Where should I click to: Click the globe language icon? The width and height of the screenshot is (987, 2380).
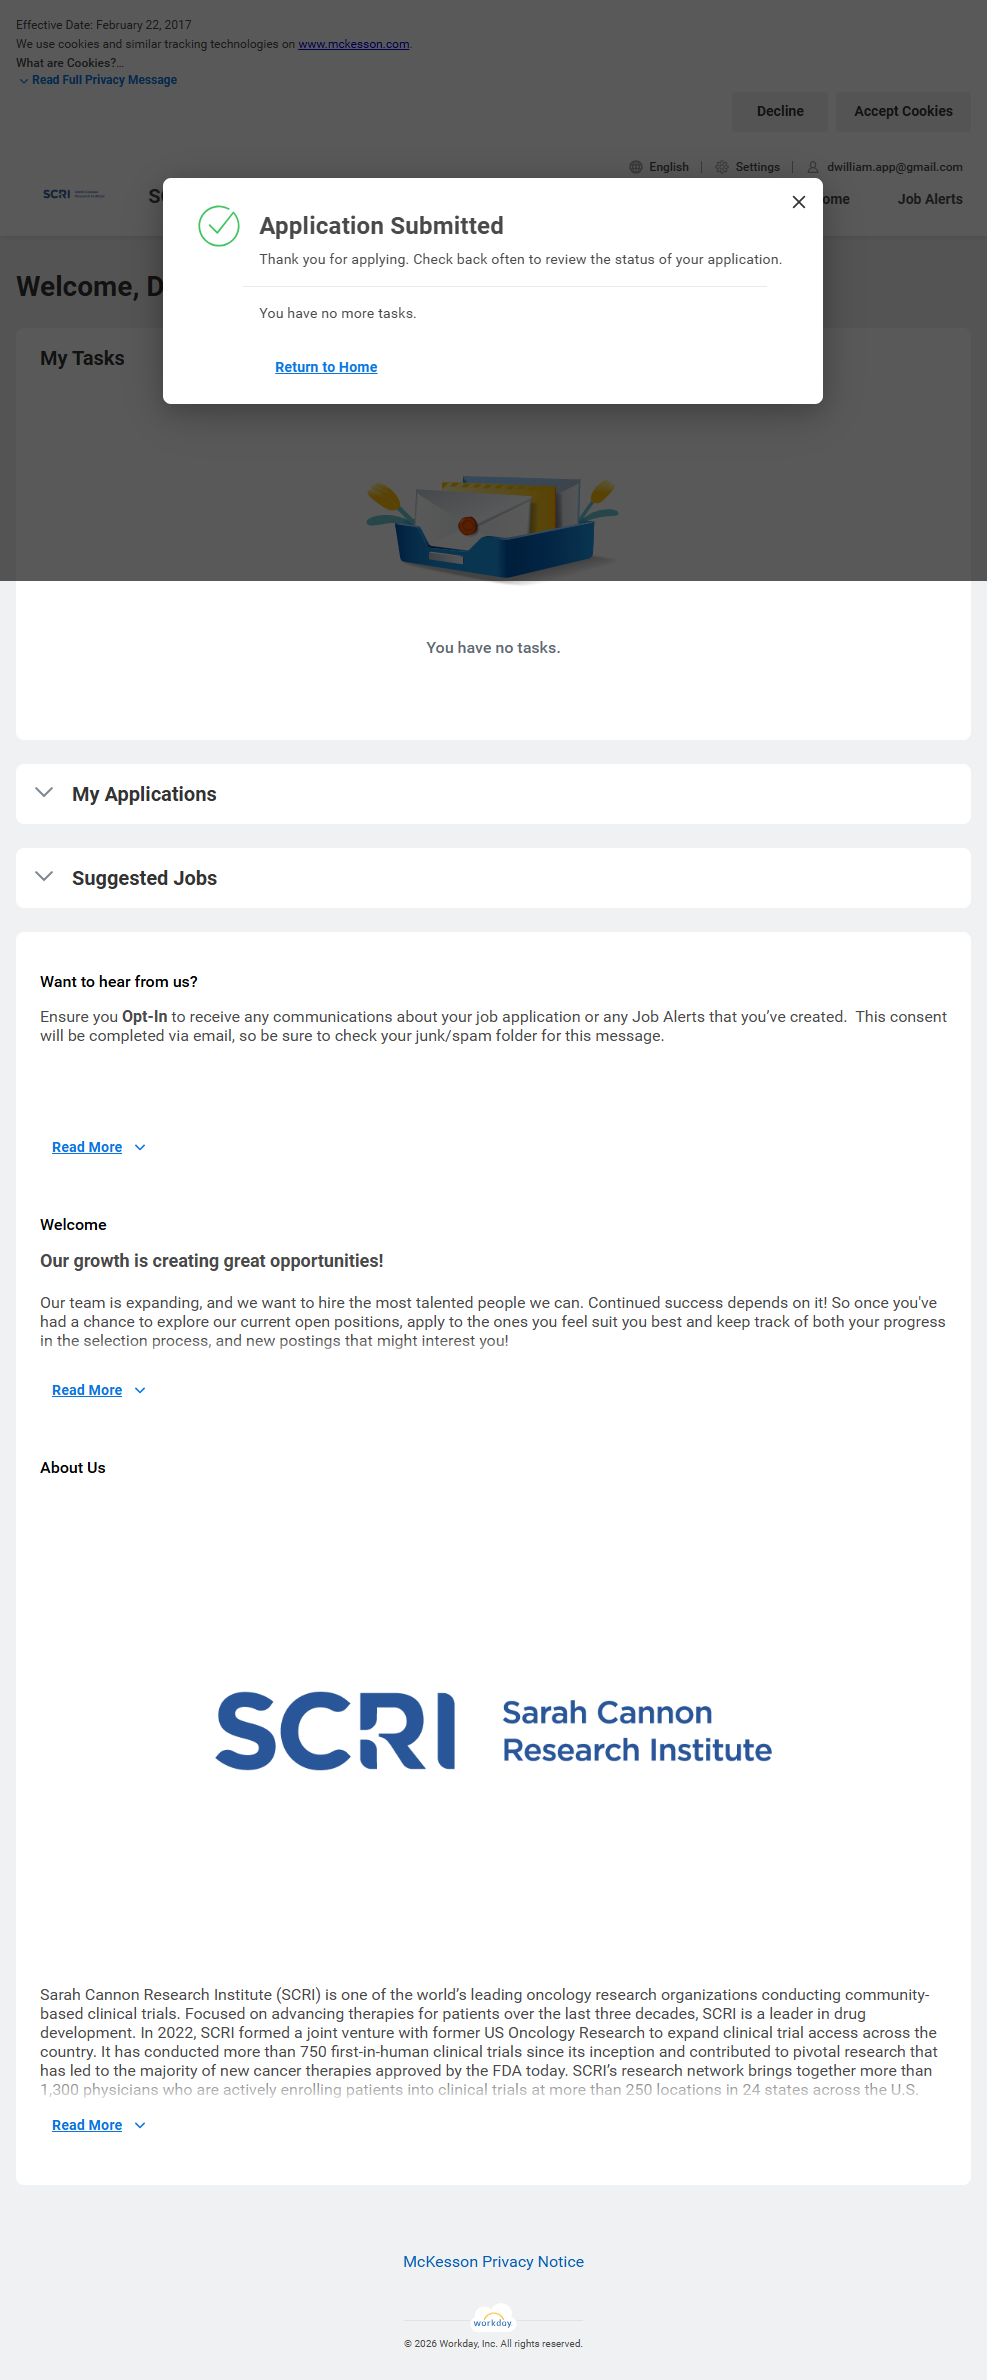(636, 167)
